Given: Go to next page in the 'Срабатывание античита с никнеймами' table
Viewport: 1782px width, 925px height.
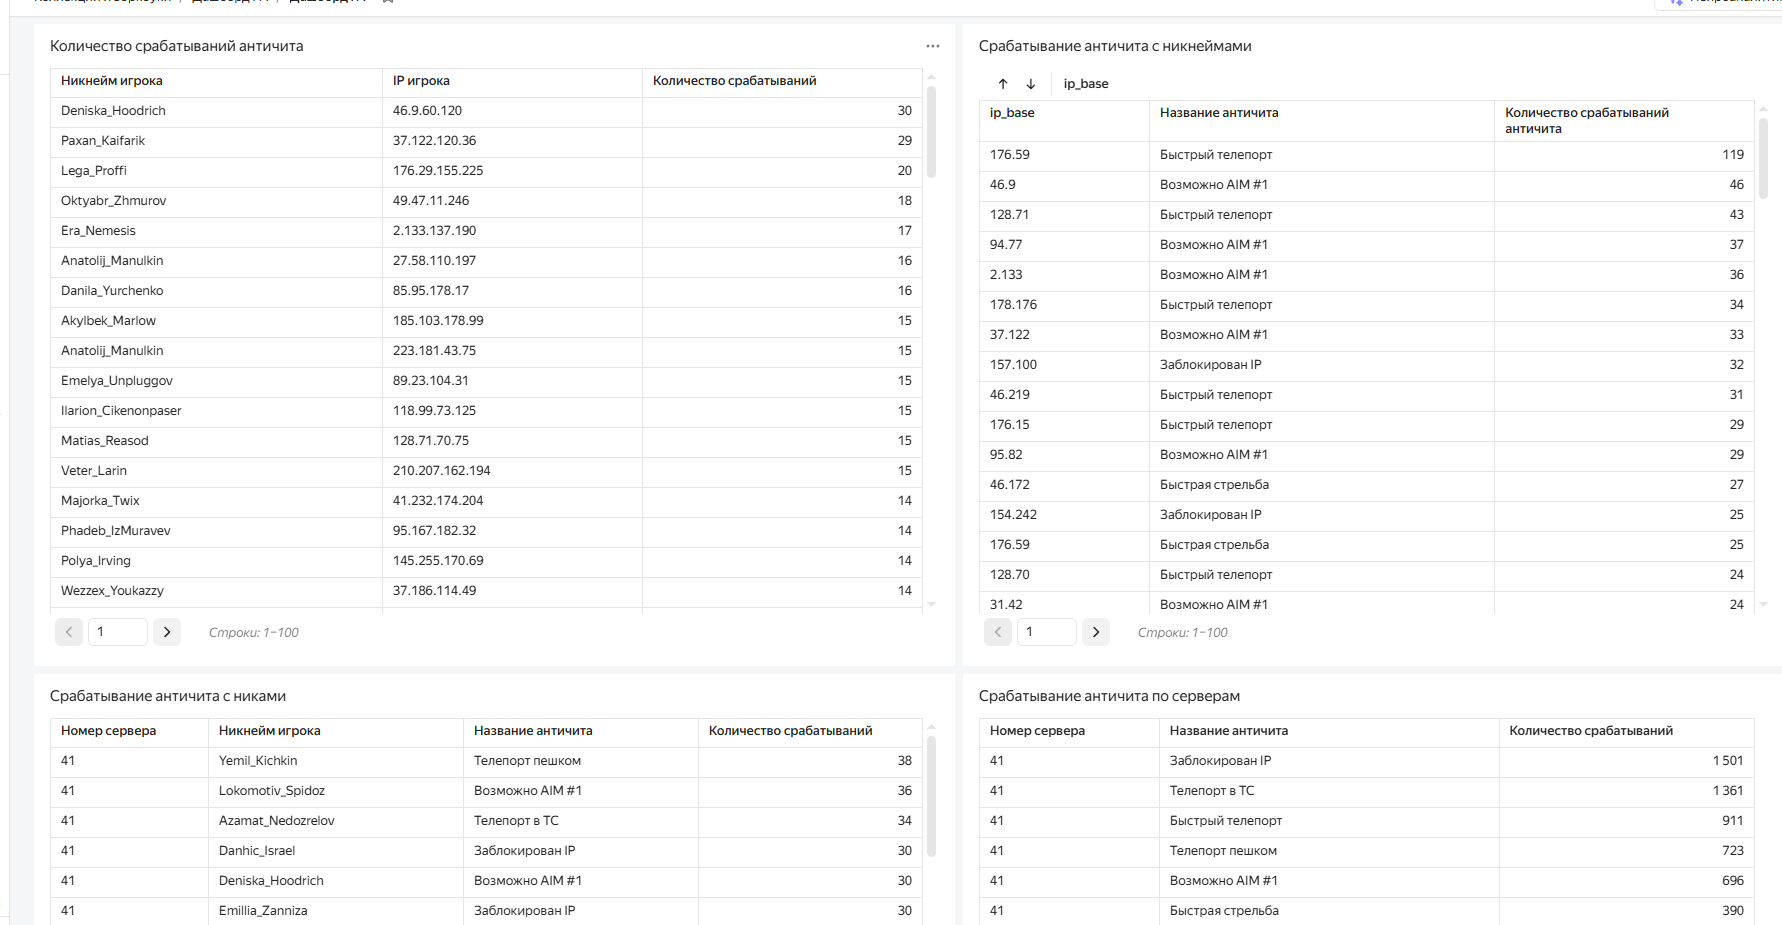Looking at the screenshot, I should click(1096, 632).
